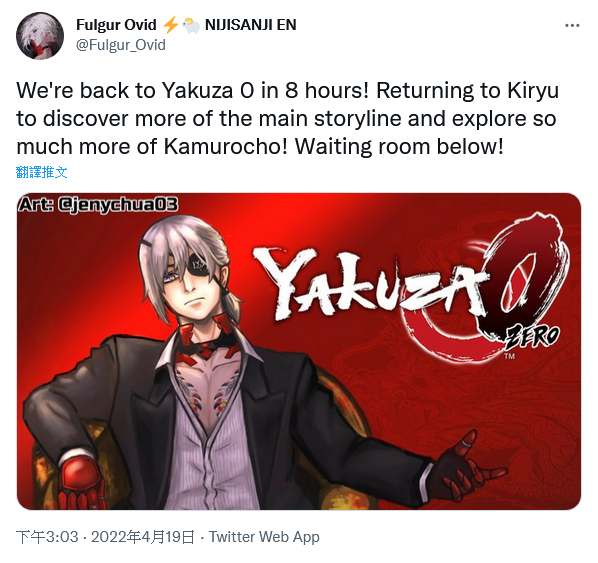Visit the @Fulgur_Ovid handle link
598x563 pixels.
pos(121,45)
